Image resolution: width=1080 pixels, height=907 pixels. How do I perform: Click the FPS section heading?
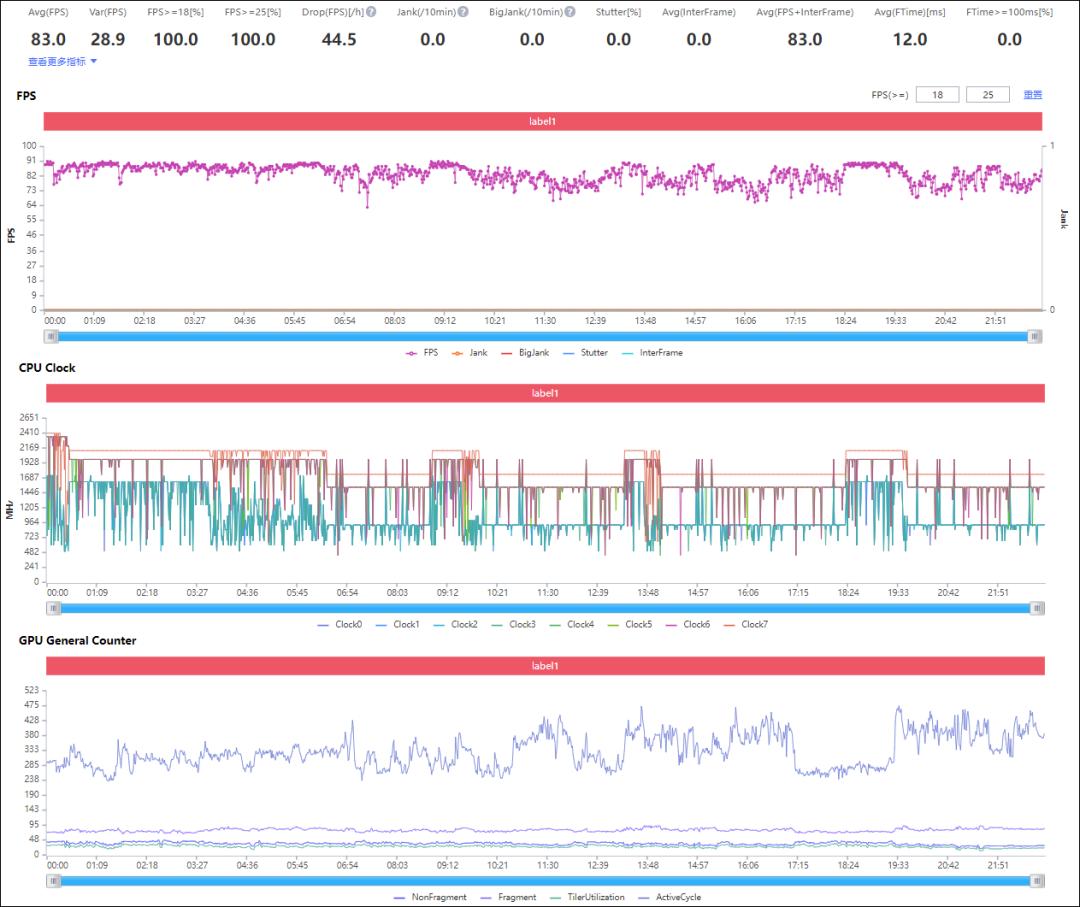[x=26, y=96]
